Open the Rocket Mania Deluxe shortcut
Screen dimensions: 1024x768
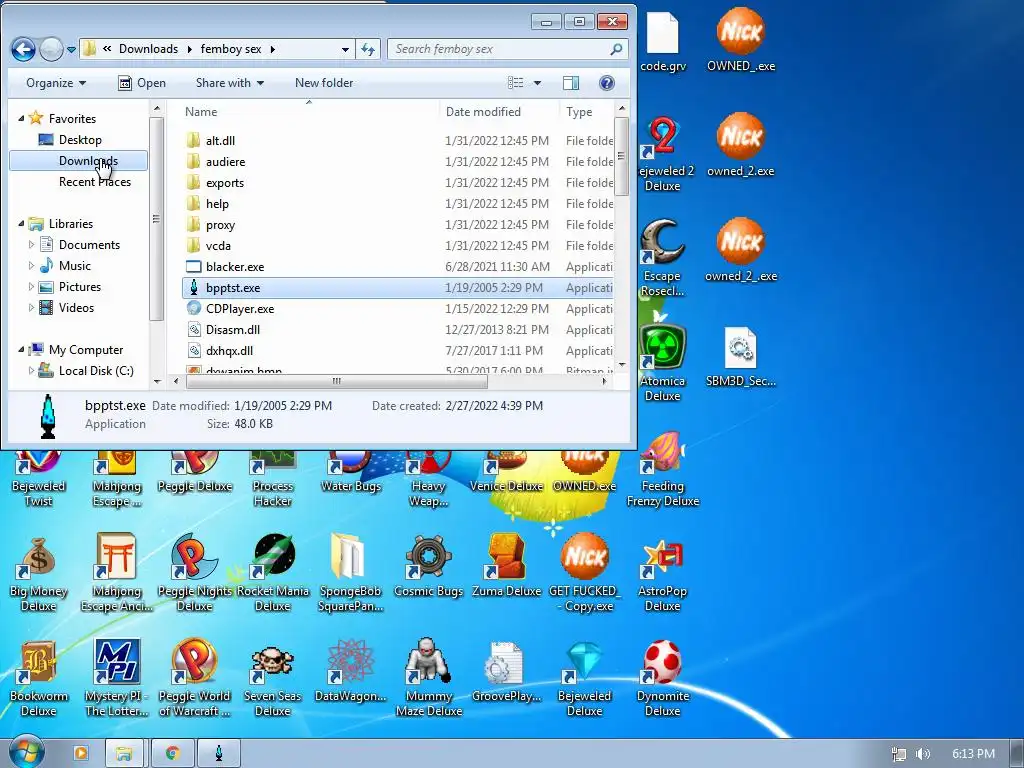273,573
